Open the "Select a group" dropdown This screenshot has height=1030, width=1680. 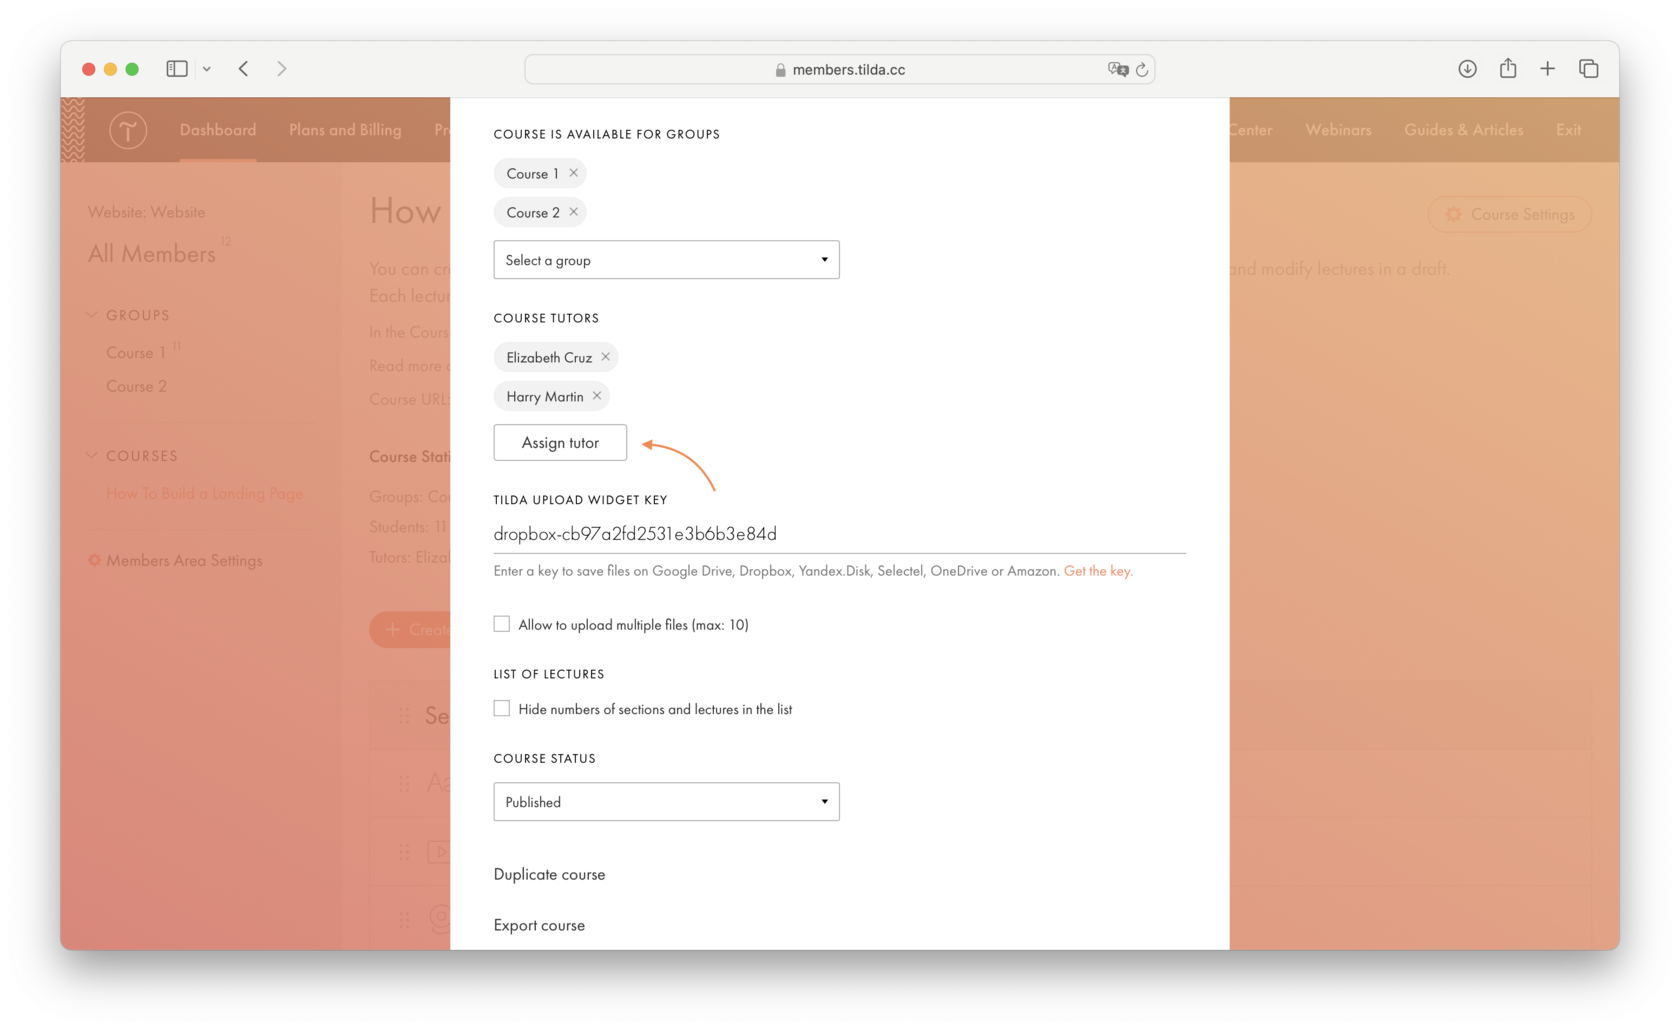pyautogui.click(x=665, y=259)
